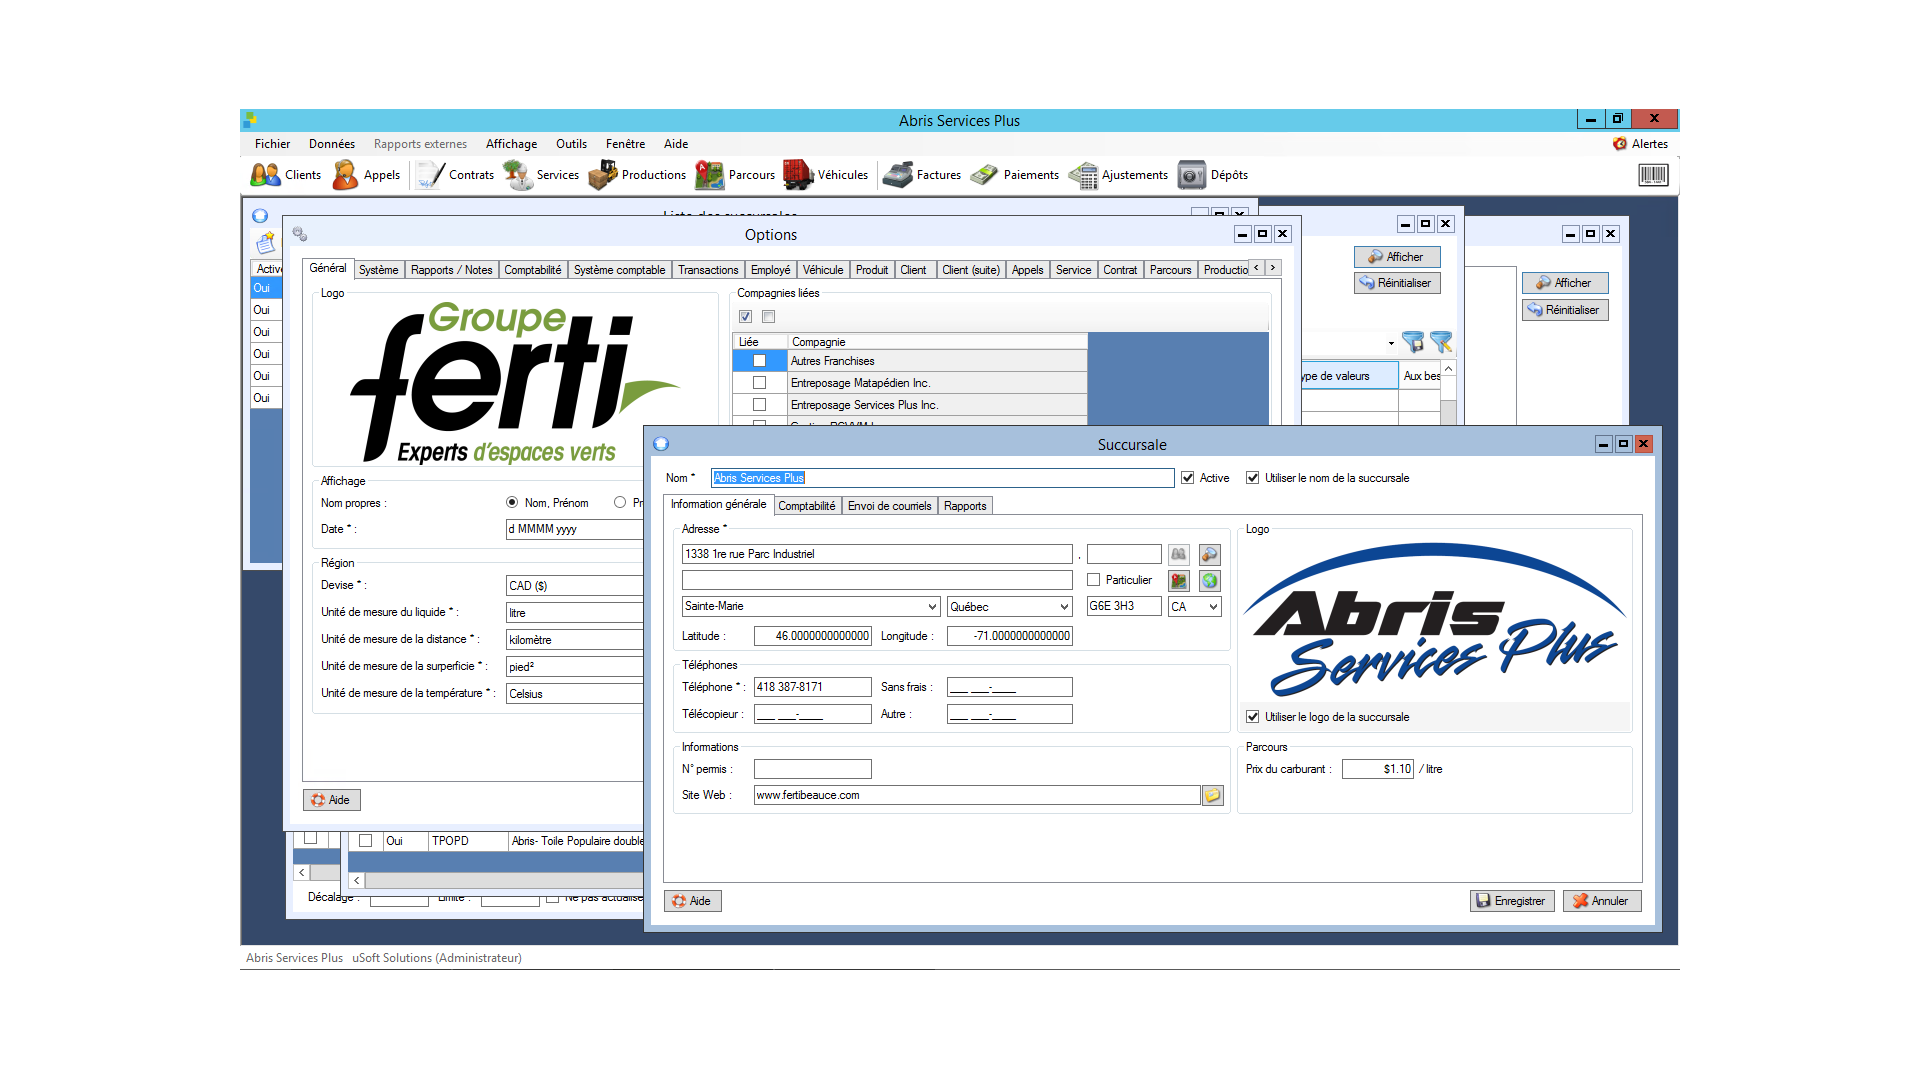Toggle the Active checkbox
The width and height of the screenshot is (1920, 1080).
click(x=1188, y=478)
